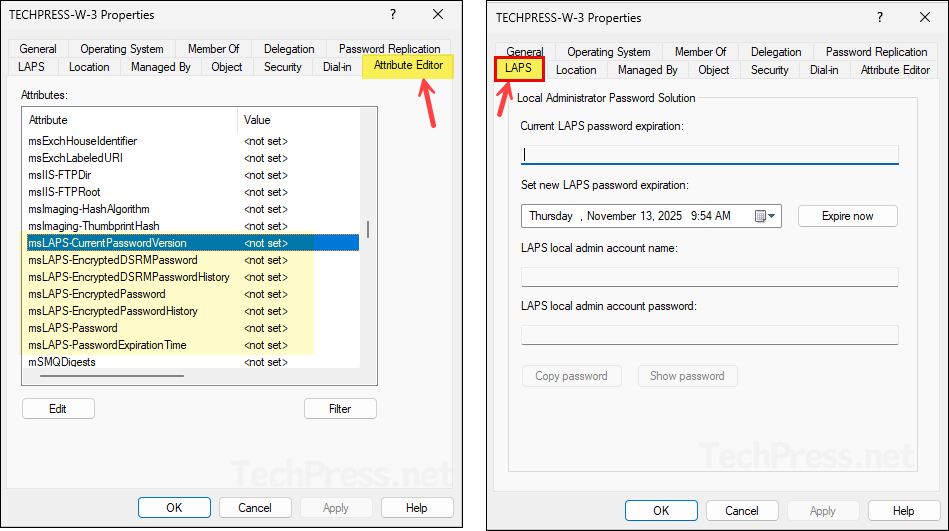Click the LAPS local admin account name field
Image resolution: width=949 pixels, height=531 pixels.
[x=709, y=277]
